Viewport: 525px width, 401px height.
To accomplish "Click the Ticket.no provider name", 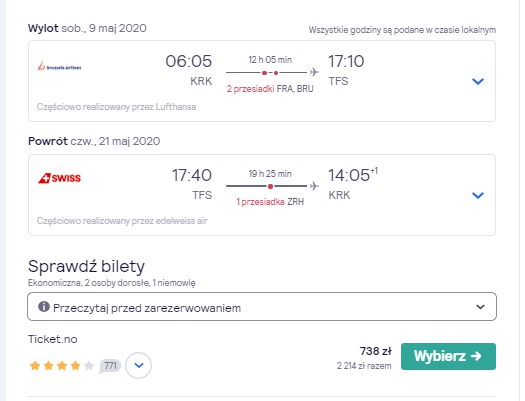I will click(x=53, y=339).
